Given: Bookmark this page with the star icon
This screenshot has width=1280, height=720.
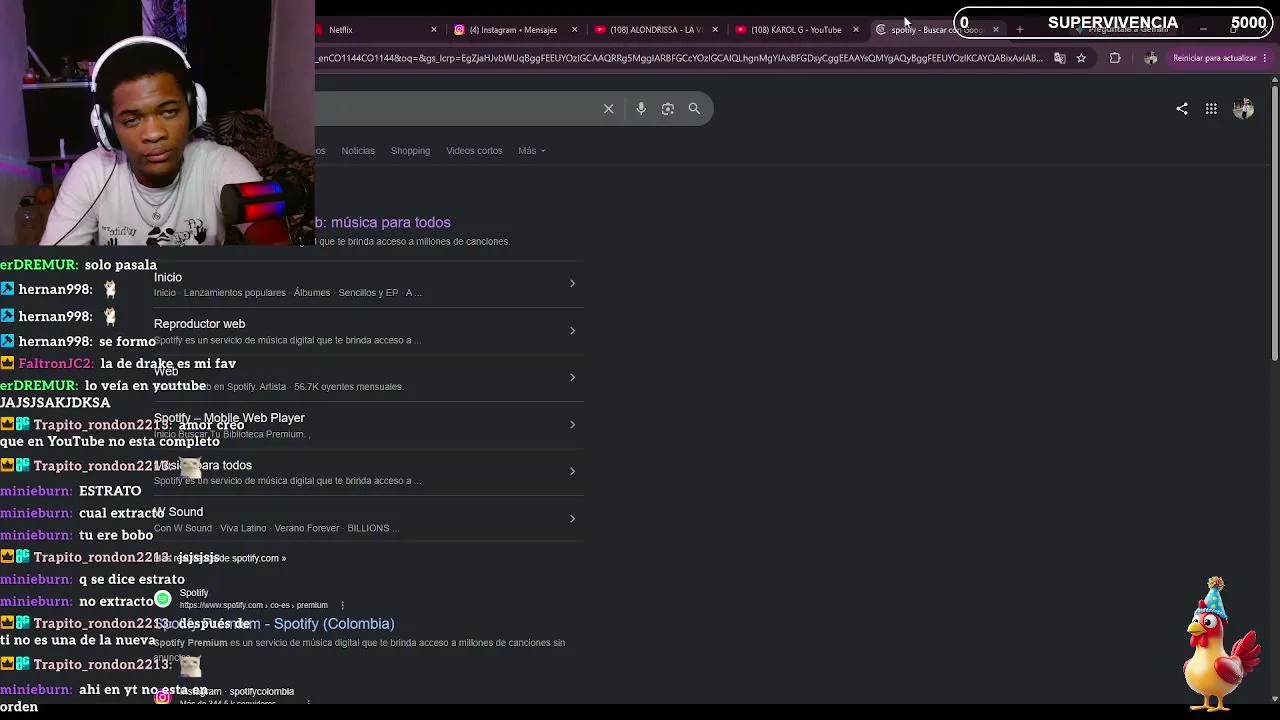Looking at the screenshot, I should [1081, 58].
